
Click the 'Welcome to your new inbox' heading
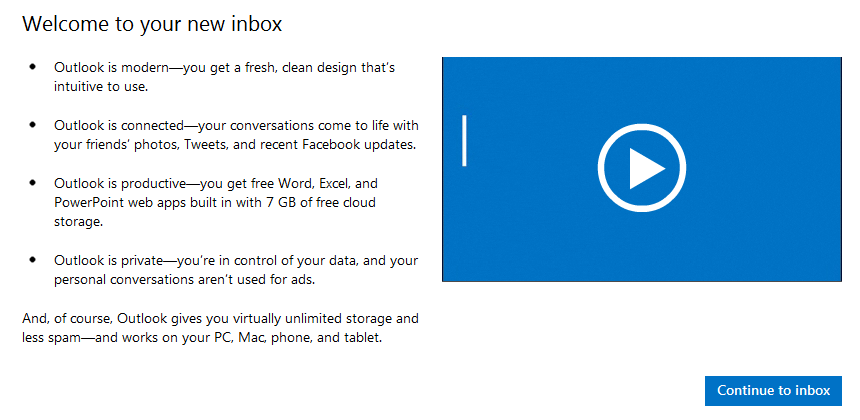click(x=151, y=22)
